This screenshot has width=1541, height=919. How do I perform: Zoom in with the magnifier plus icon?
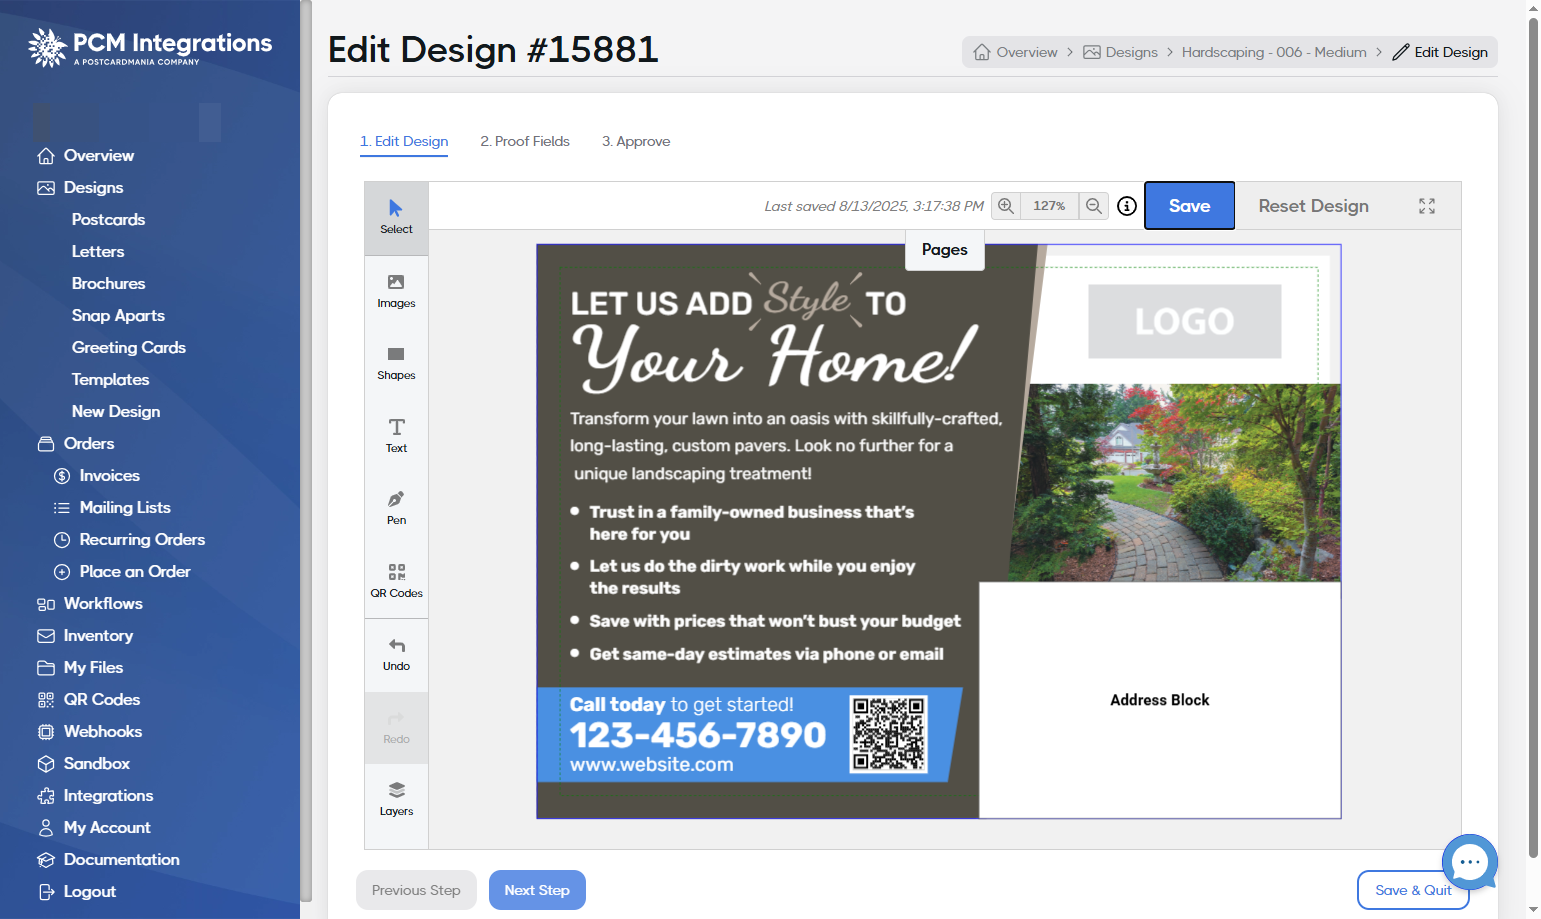click(x=1006, y=206)
